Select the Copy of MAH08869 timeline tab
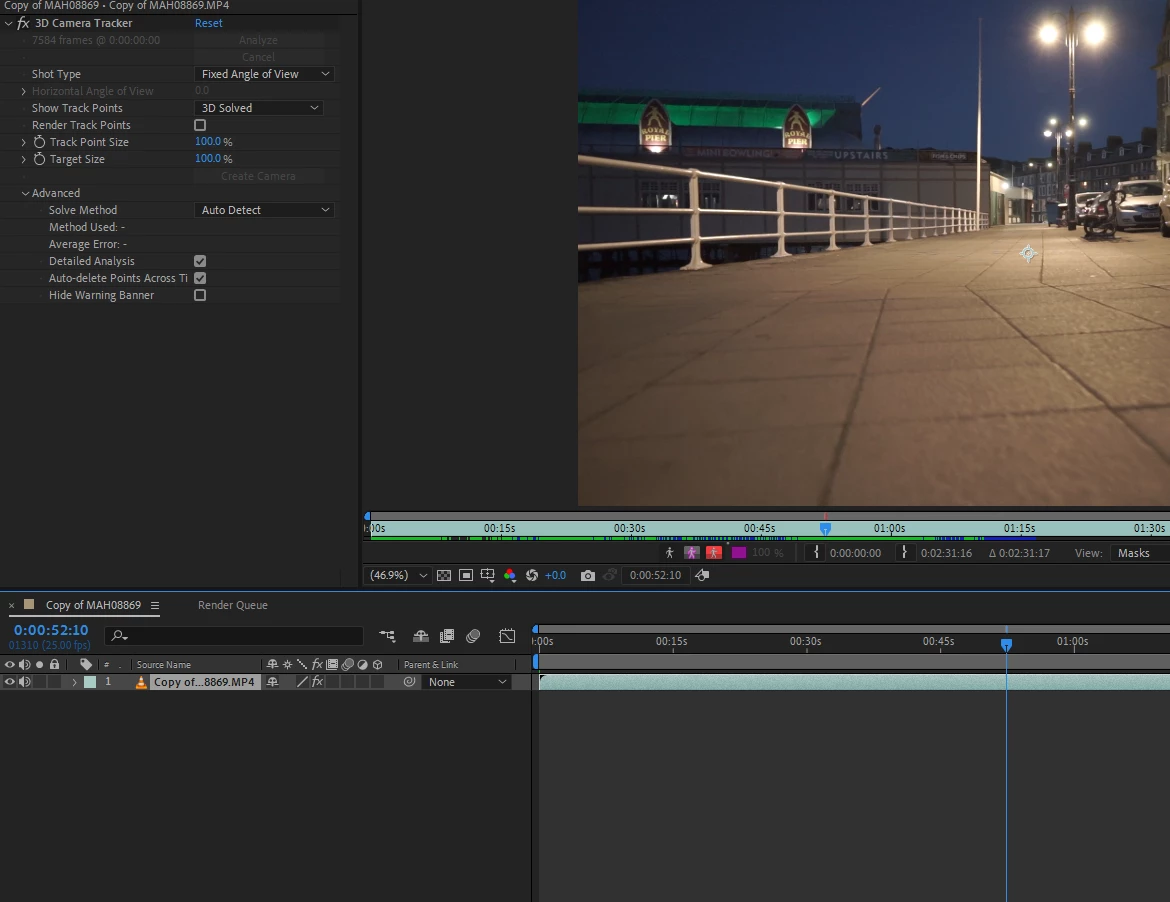 click(x=93, y=605)
